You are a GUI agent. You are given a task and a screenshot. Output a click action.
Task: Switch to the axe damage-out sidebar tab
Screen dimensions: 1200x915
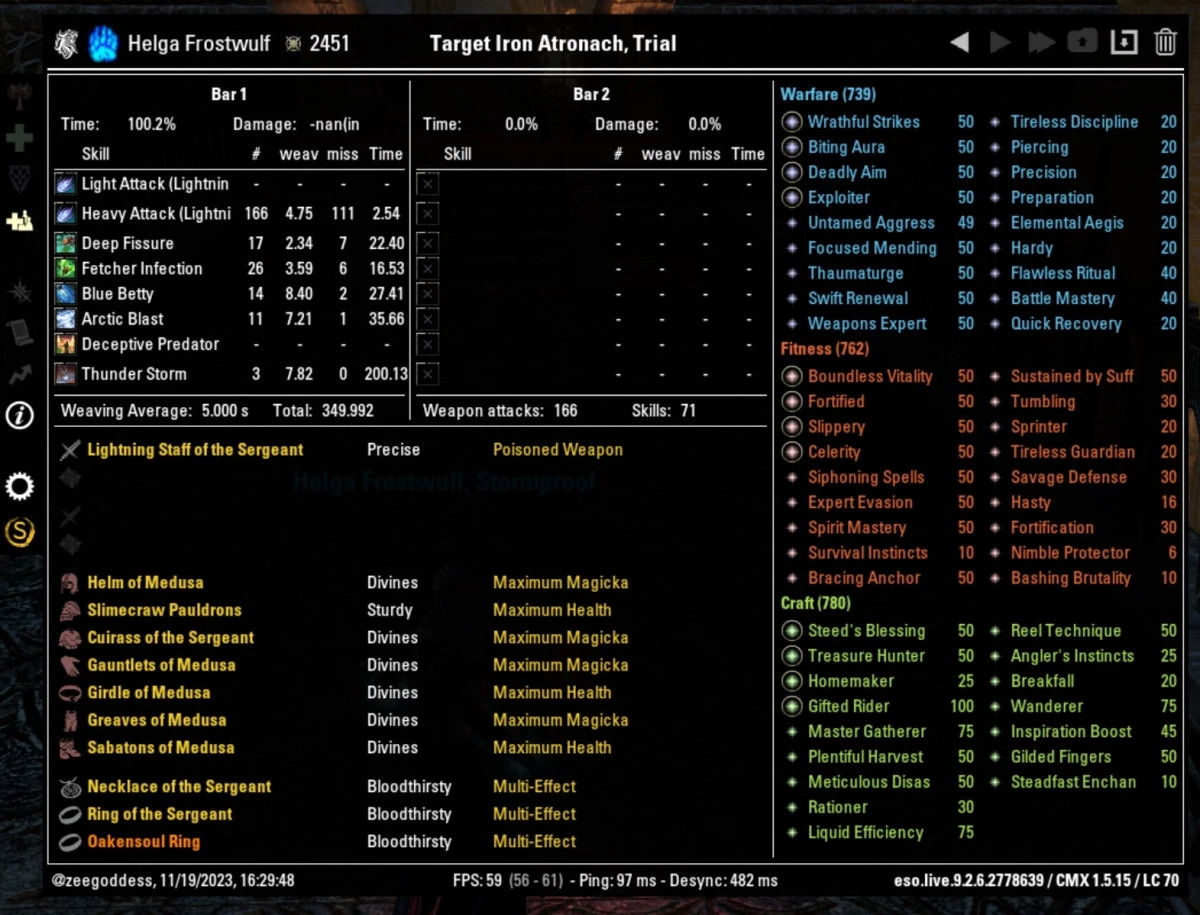20,97
